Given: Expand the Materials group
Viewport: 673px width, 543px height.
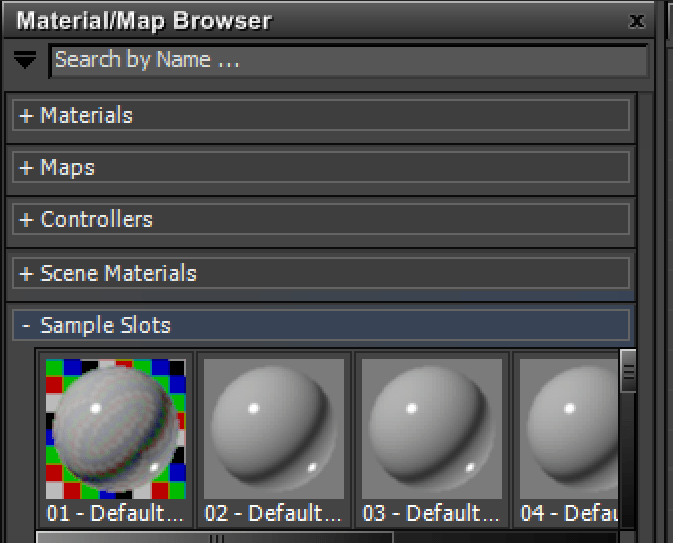Looking at the screenshot, I should pos(321,115).
